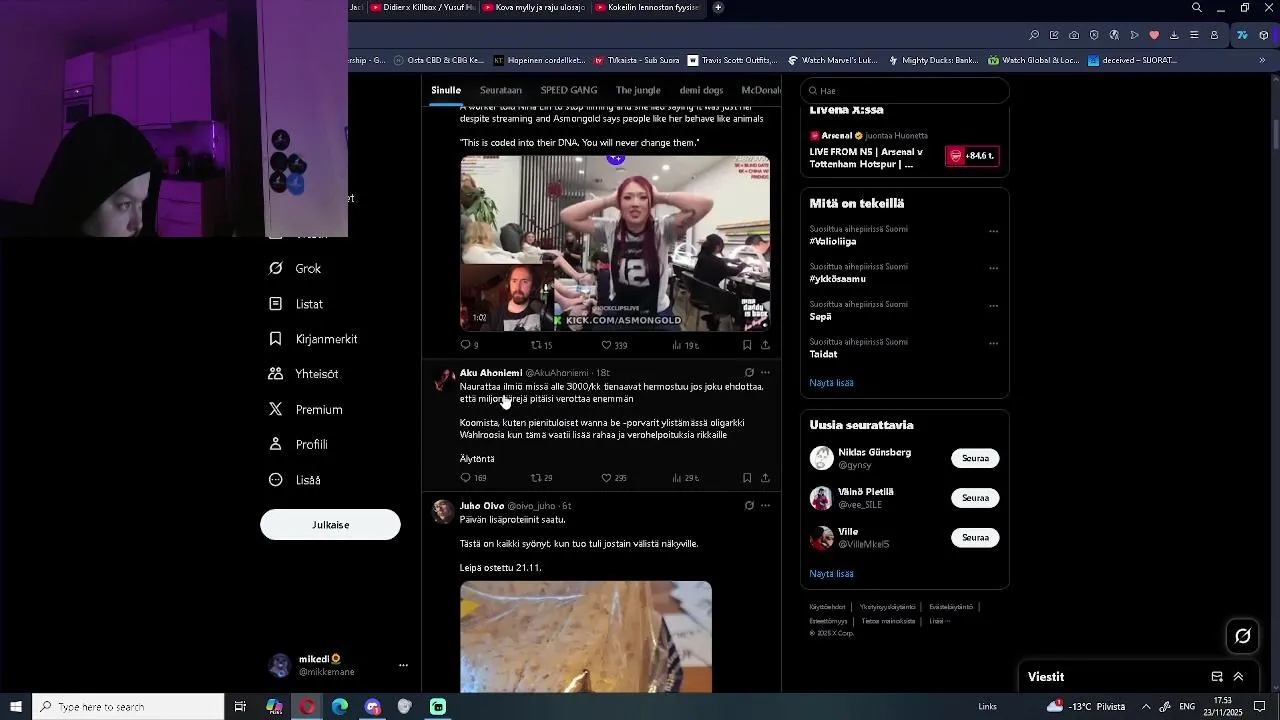
Task: Click Näytä lisää under trends
Action: coord(831,383)
